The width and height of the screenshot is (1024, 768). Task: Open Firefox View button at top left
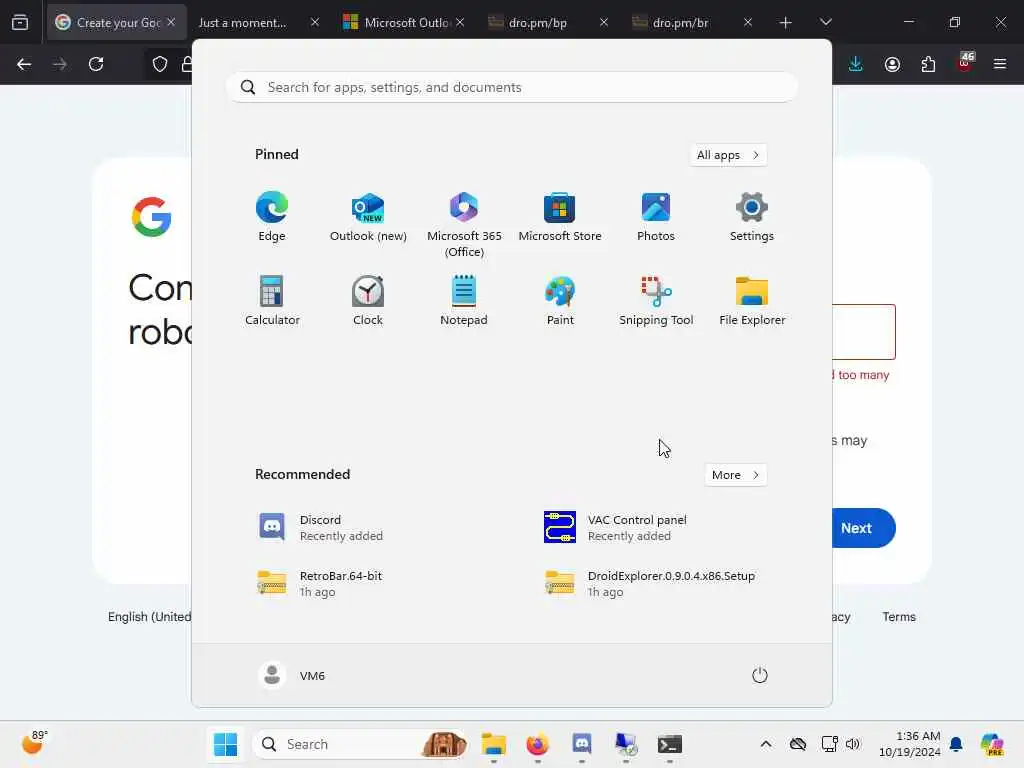(20, 23)
